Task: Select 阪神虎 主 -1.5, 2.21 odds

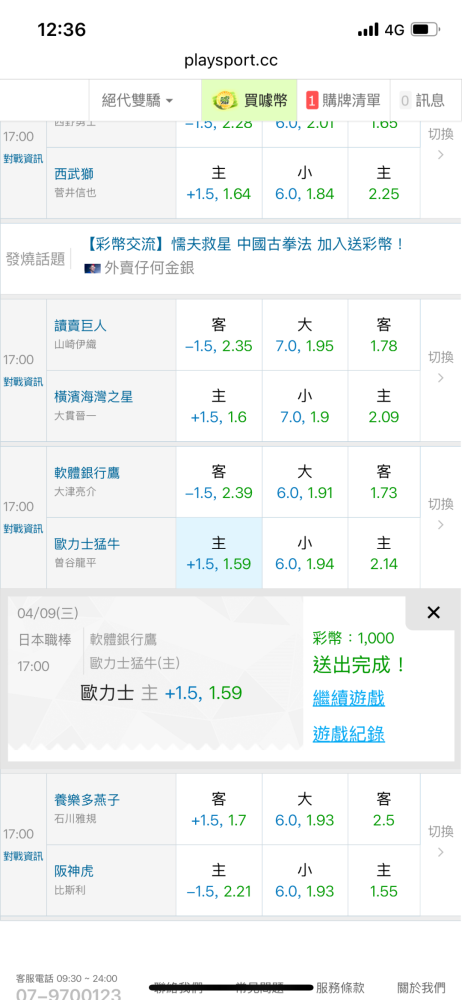Action: tap(219, 880)
